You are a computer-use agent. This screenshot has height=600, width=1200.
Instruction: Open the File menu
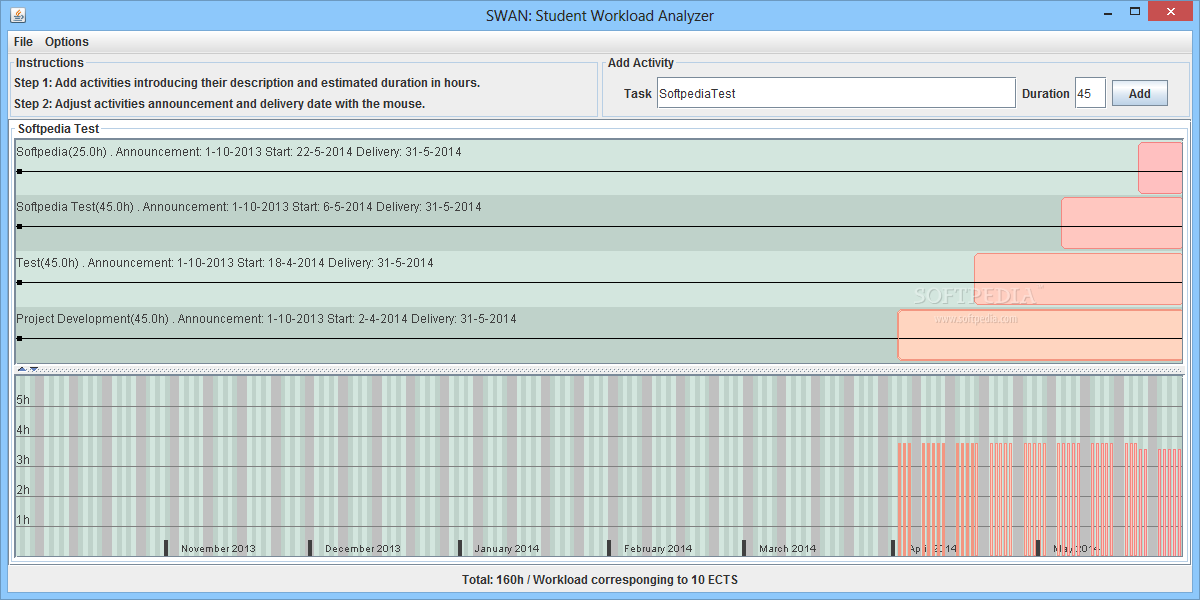coord(23,42)
